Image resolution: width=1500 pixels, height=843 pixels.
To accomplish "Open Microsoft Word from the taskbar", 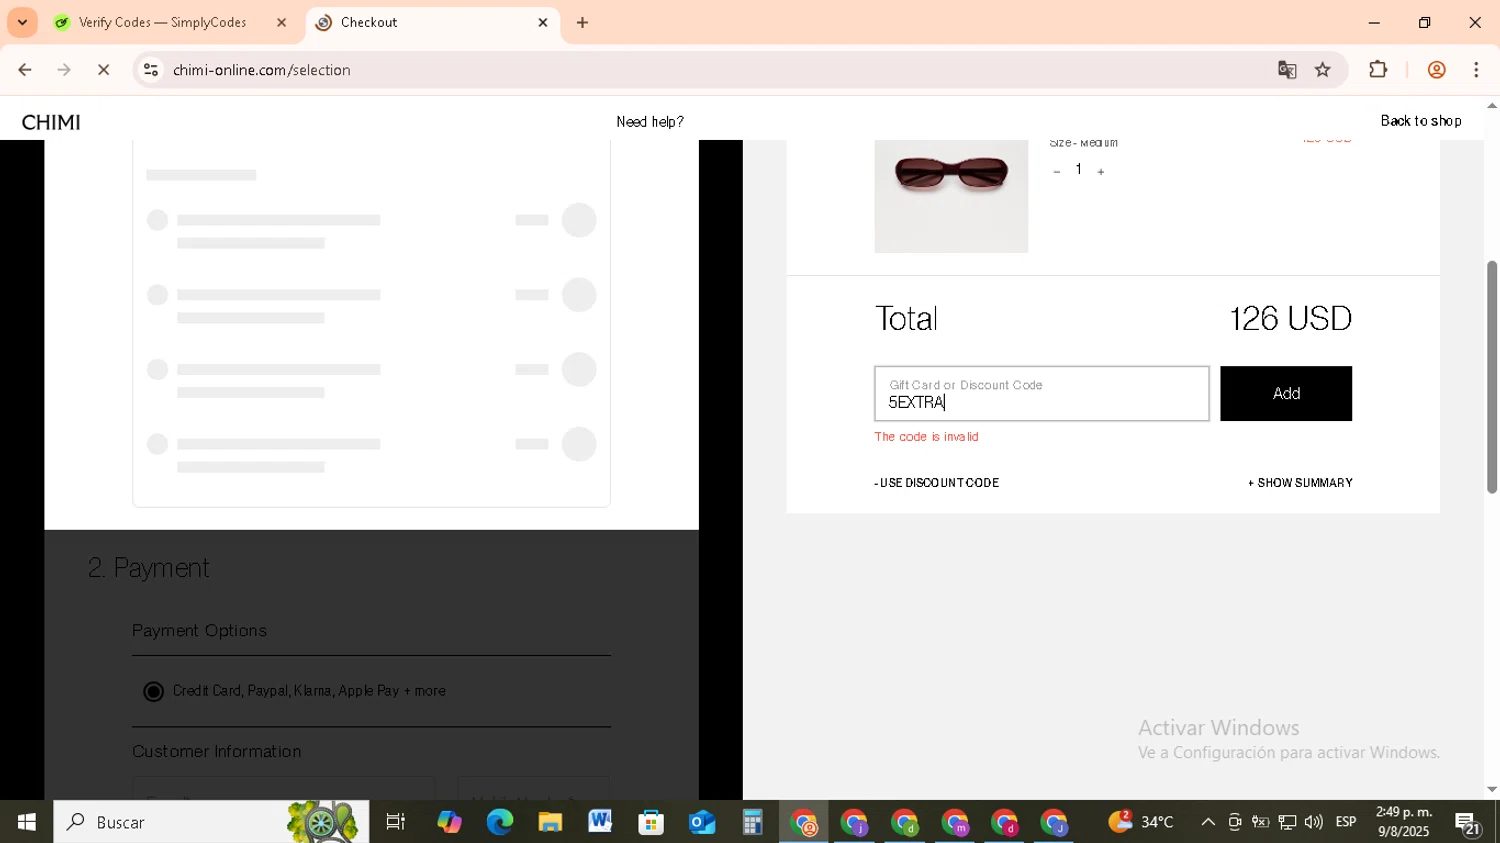I will 600,822.
